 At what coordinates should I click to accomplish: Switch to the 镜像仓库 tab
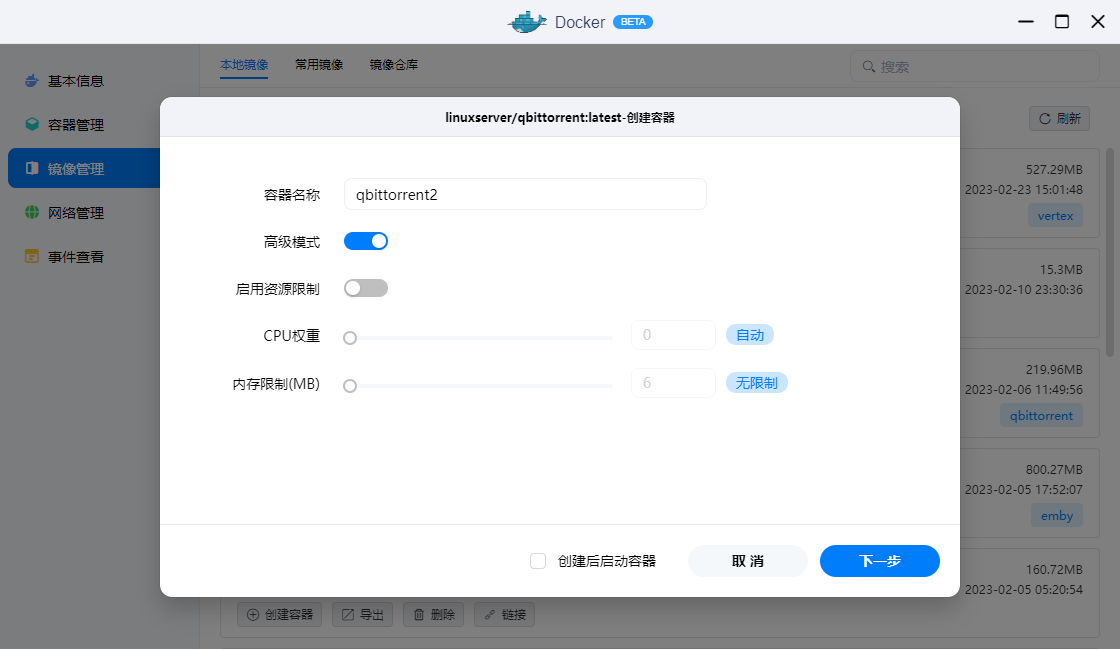click(394, 65)
